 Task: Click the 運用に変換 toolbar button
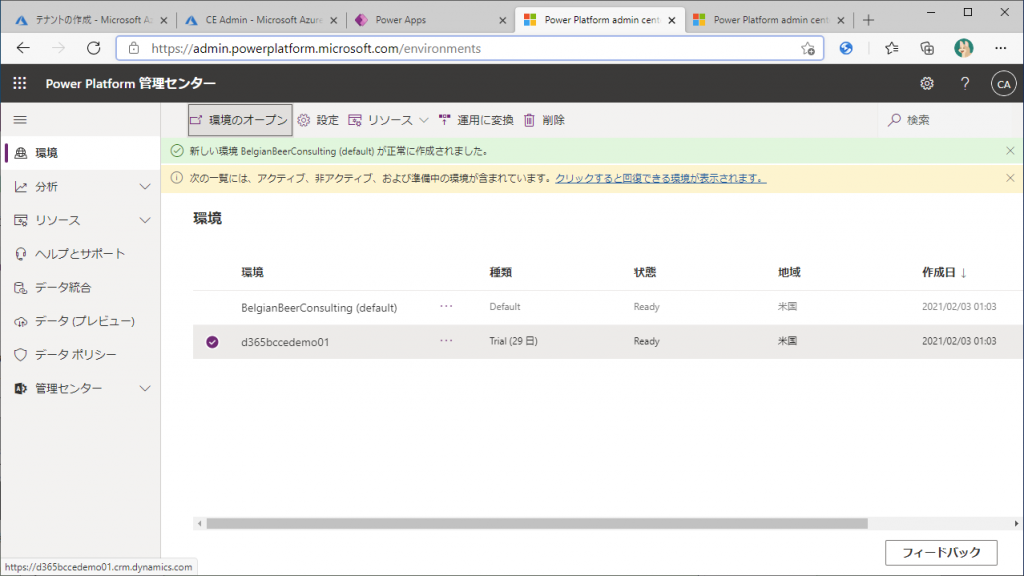[x=476, y=120]
